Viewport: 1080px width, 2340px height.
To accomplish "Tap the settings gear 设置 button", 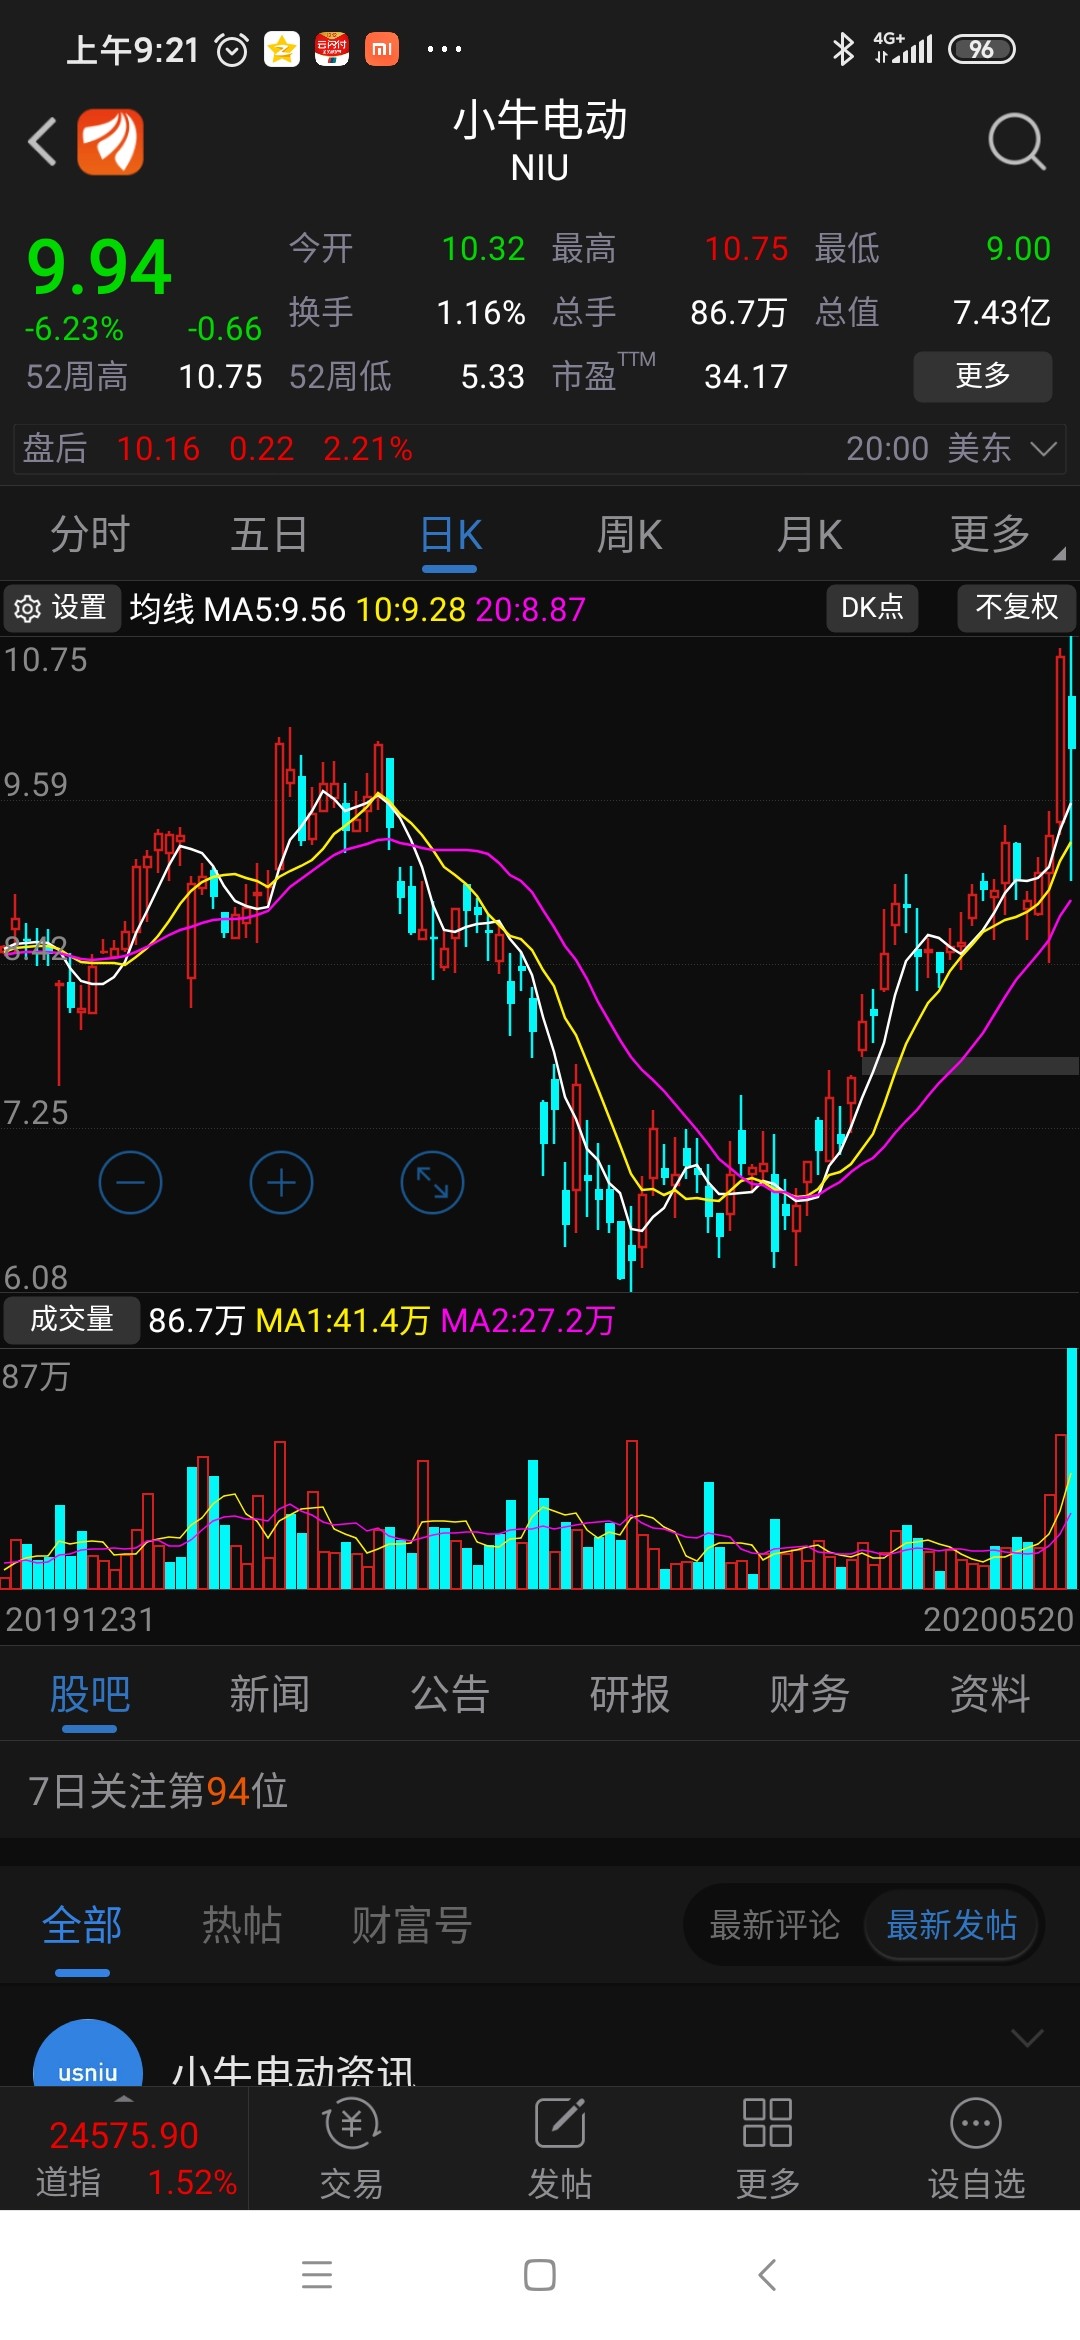I will (62, 608).
